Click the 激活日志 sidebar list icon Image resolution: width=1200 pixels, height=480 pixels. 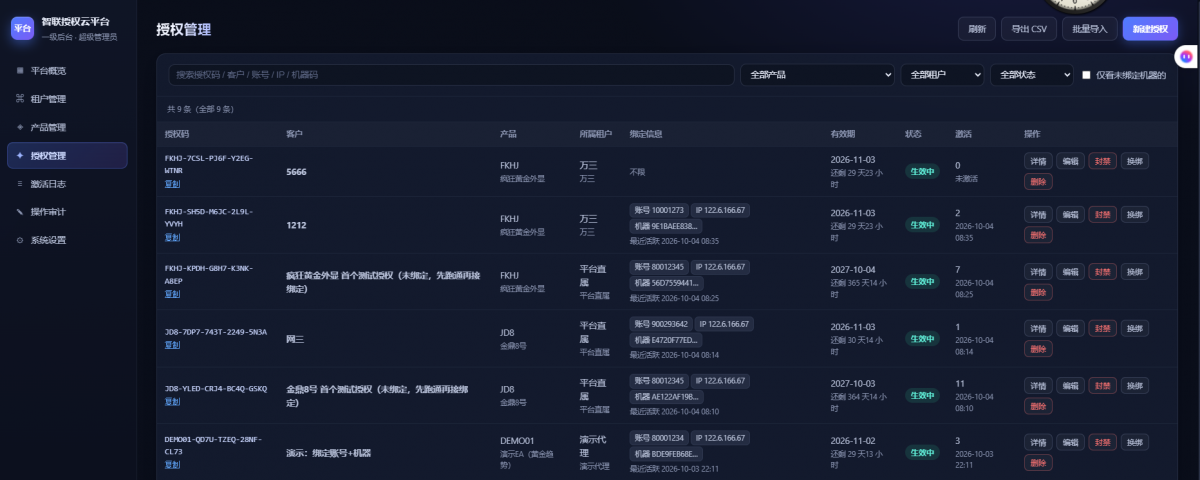point(20,184)
